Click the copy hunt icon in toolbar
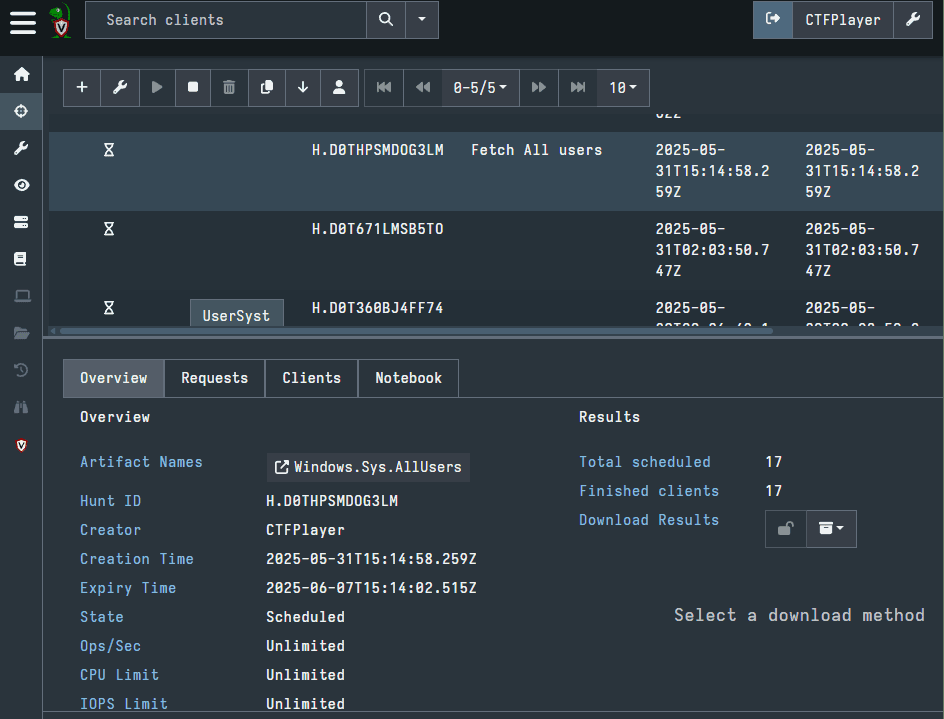944x719 pixels. tap(266, 88)
